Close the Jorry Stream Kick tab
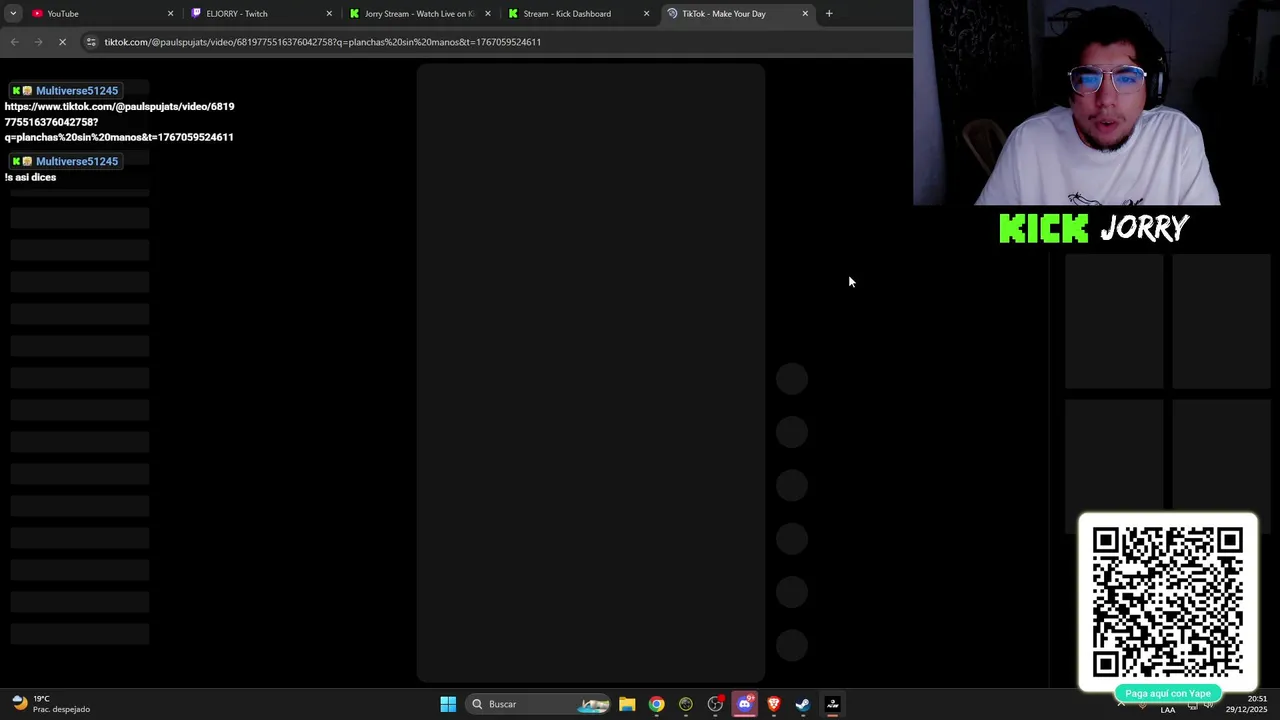Viewport: 1280px width, 720px height. [x=488, y=13]
